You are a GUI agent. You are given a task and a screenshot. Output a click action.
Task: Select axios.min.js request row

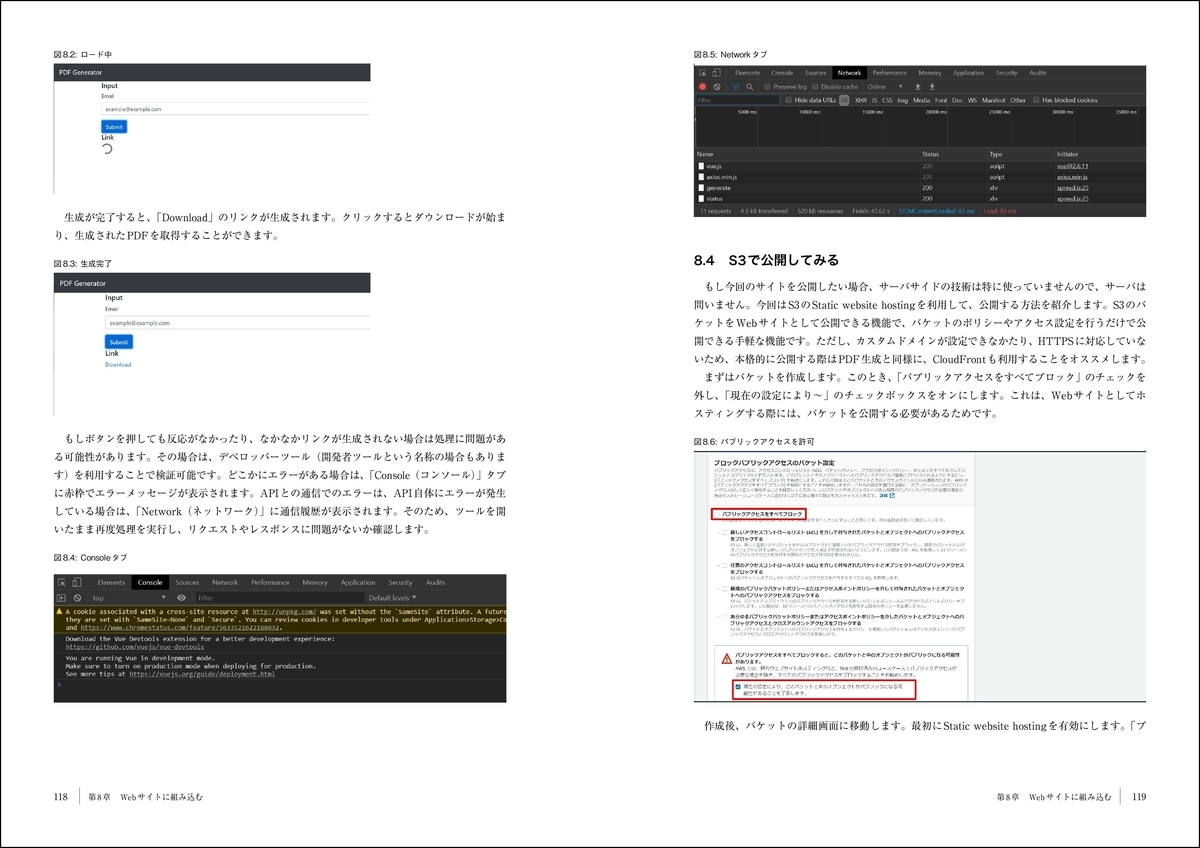[920, 176]
